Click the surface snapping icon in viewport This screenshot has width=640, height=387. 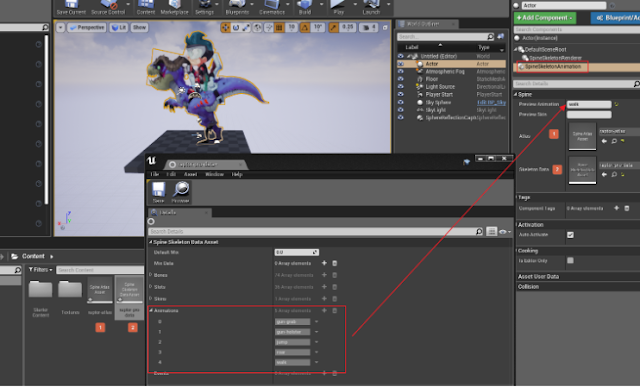point(269,27)
